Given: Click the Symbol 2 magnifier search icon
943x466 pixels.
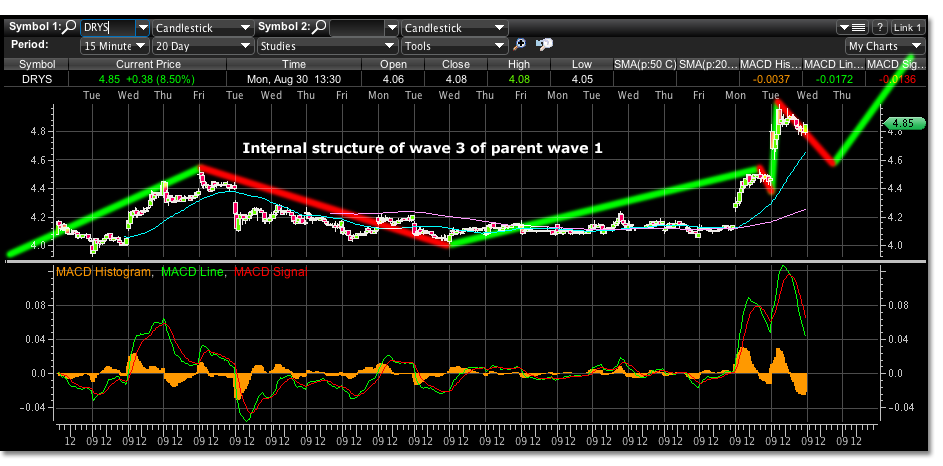Looking at the screenshot, I should coord(319,28).
